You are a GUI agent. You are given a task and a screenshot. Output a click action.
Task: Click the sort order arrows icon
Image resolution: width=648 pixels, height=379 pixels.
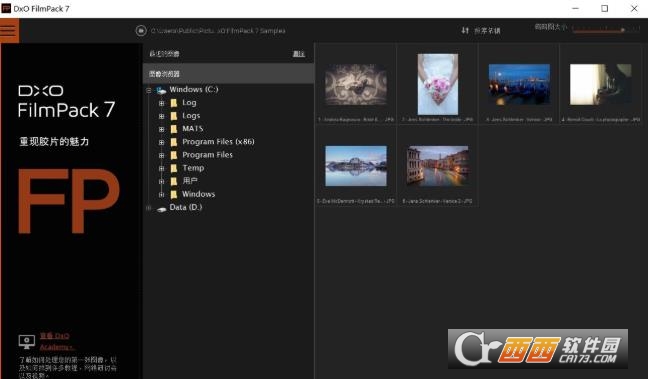point(465,30)
